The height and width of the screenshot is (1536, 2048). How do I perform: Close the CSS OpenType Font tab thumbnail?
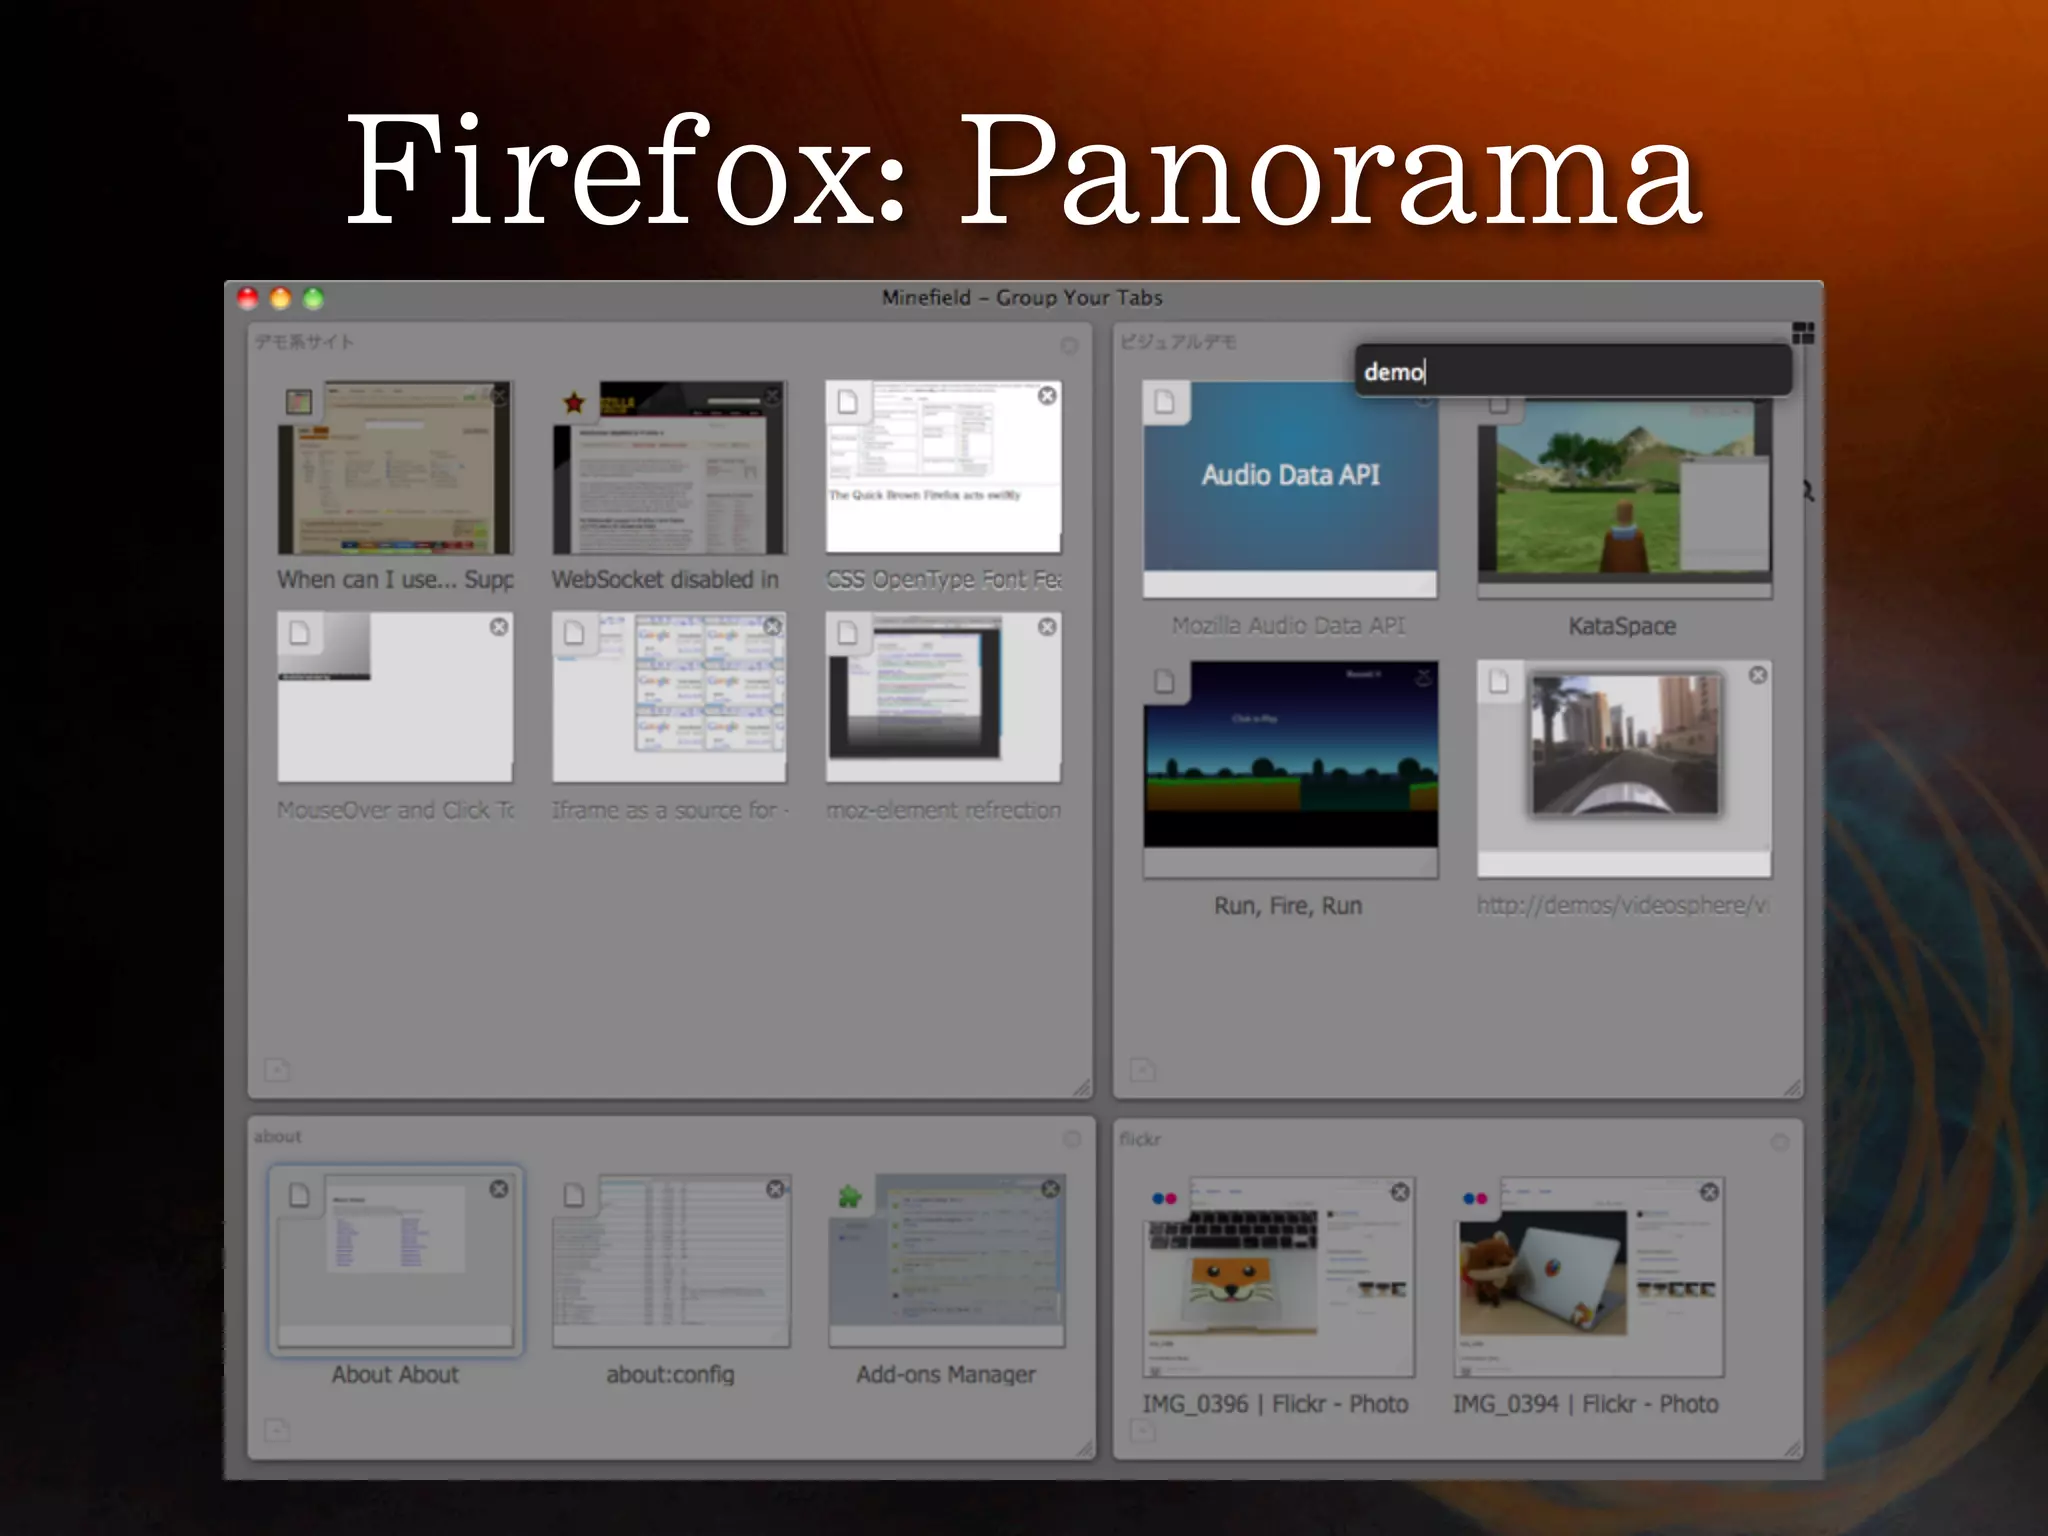point(1047,396)
